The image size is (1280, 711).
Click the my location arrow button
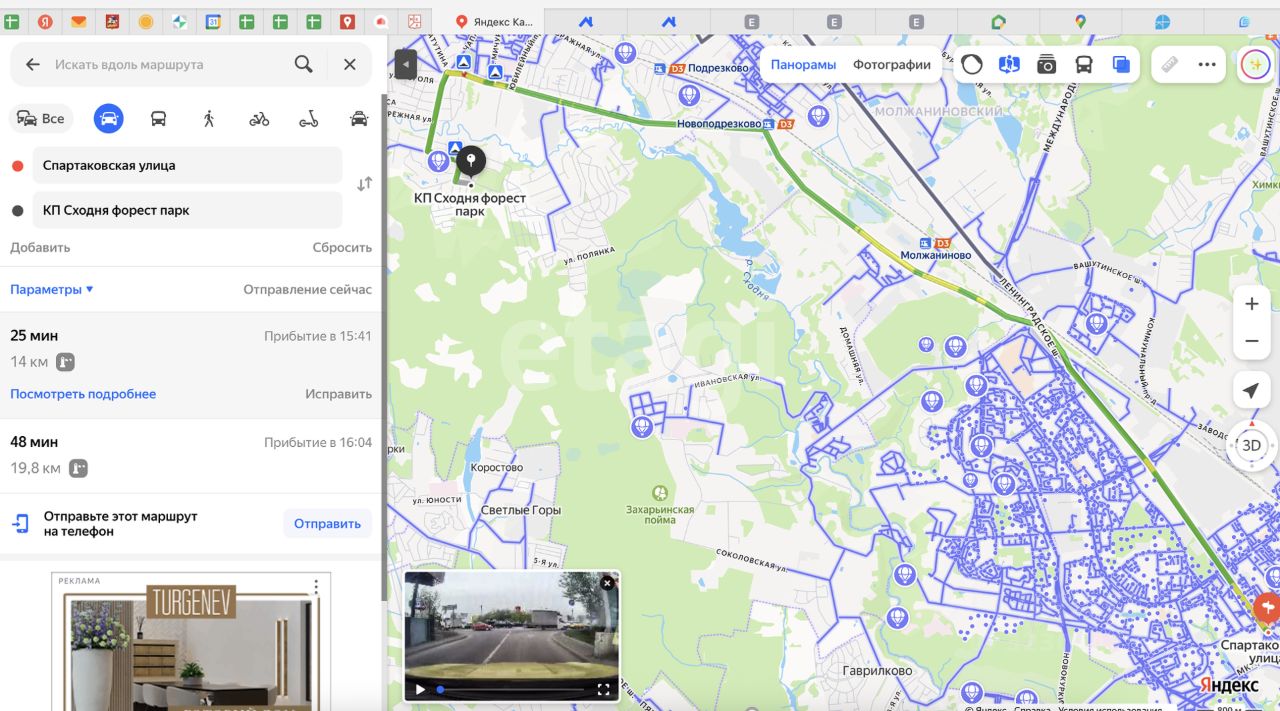1251,390
